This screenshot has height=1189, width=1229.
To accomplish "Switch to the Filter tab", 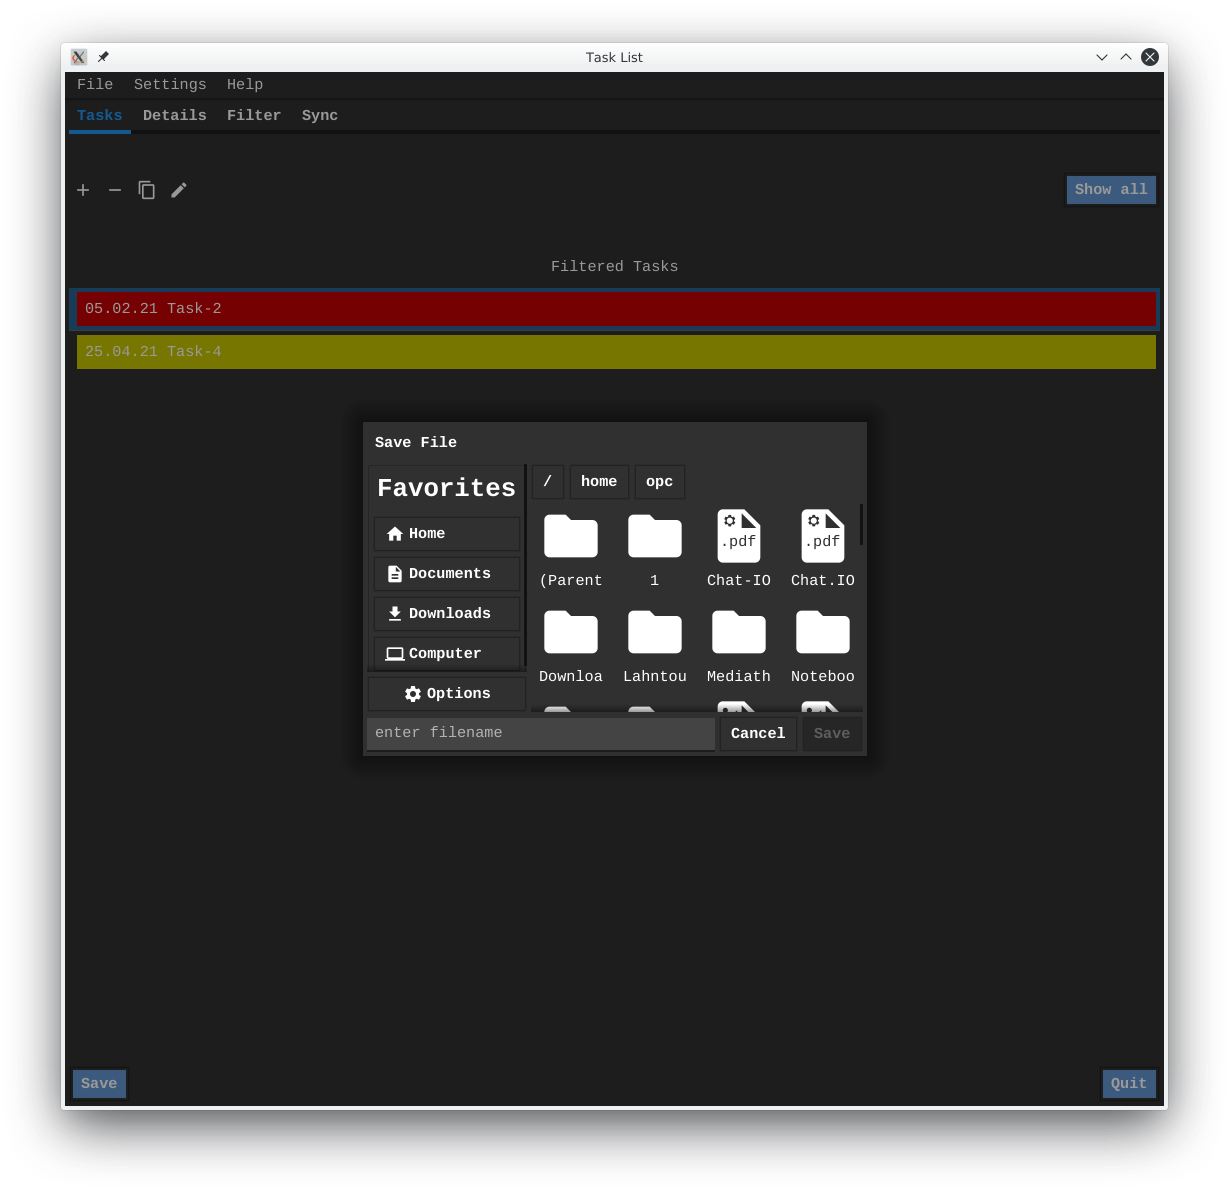I will 254,116.
